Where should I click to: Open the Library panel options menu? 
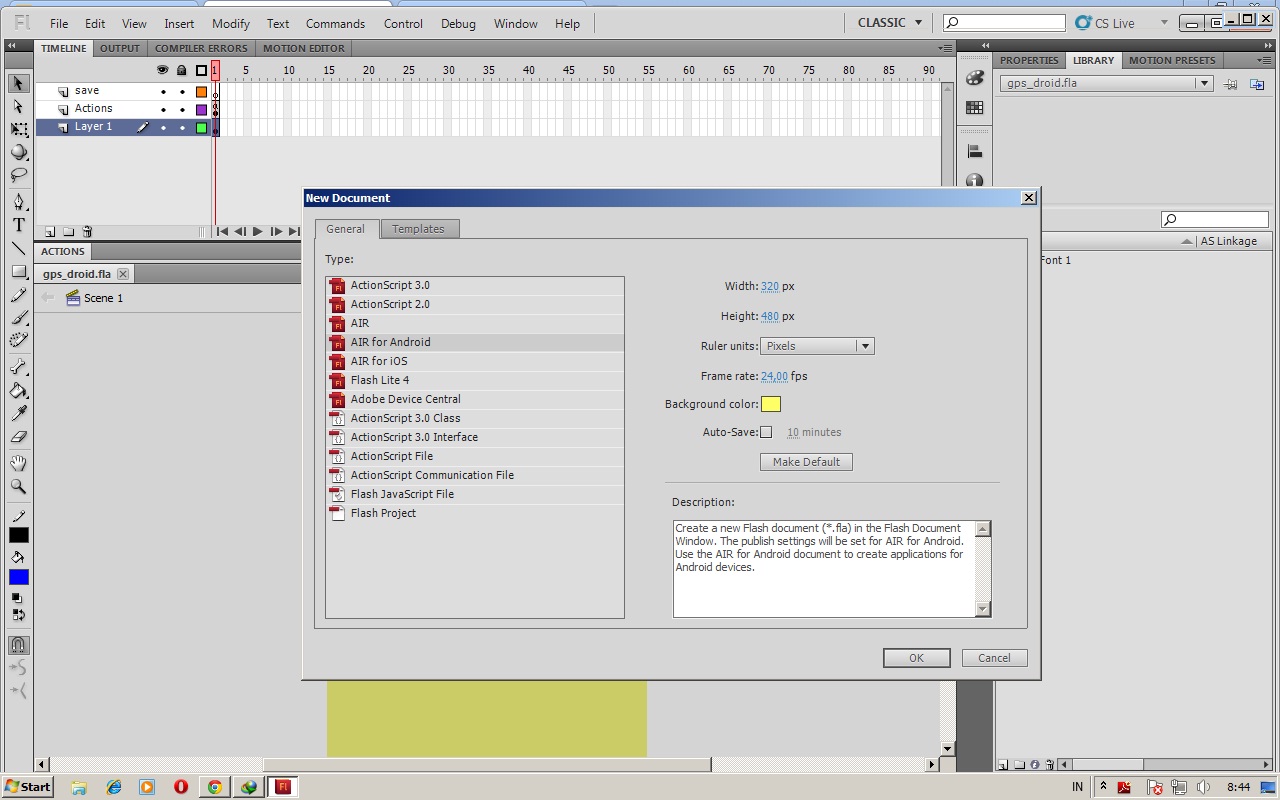point(1262,60)
